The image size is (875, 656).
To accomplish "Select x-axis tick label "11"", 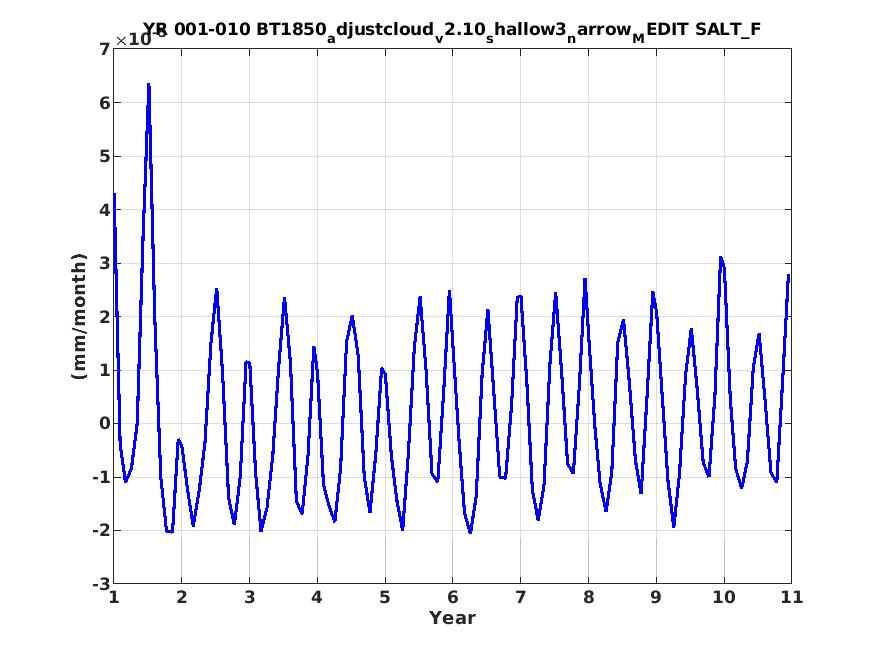I will 792,597.
